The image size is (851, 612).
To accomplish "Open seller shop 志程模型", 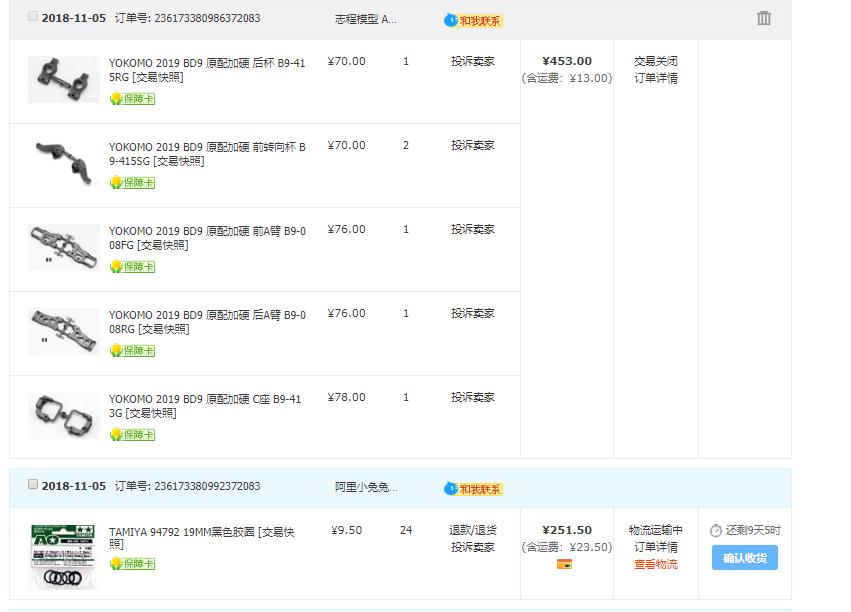I will 365,20.
